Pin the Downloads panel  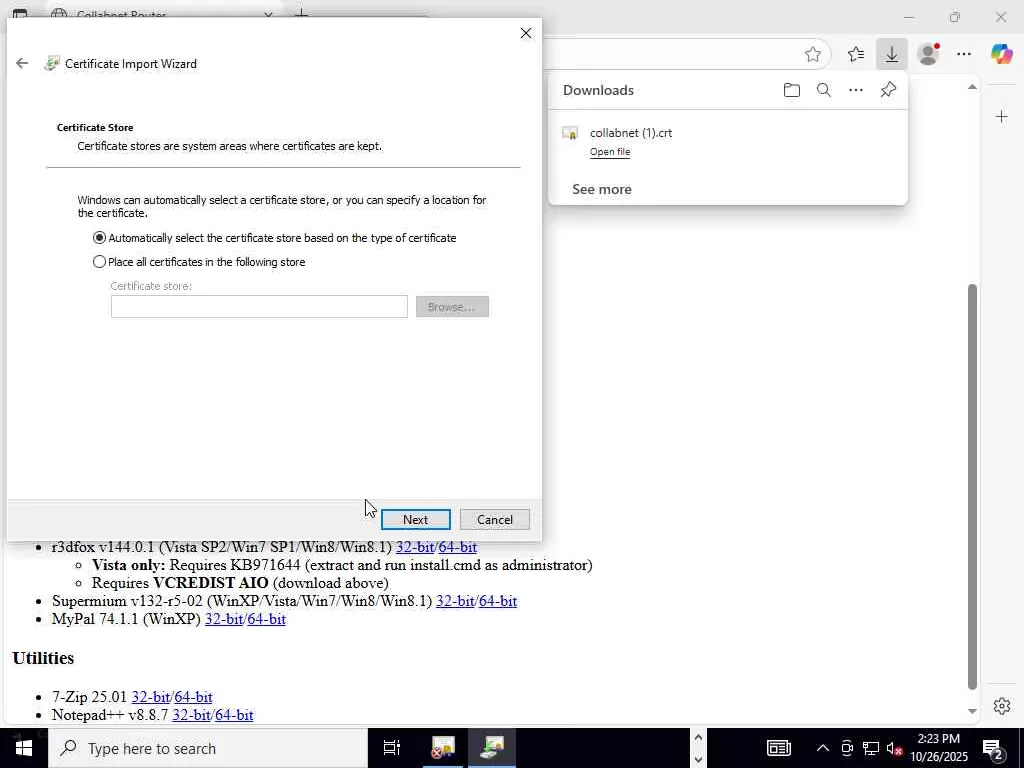pyautogui.click(x=888, y=90)
